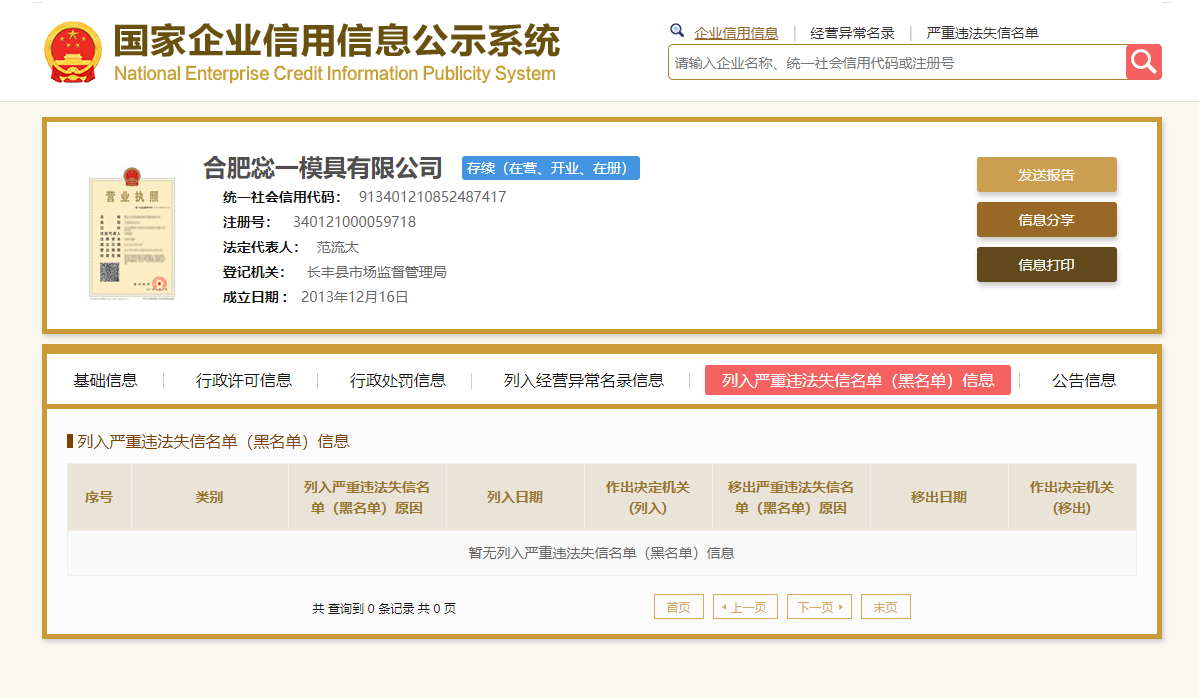Click the founding date 2013年12月16日
Screen dimensions: 1199x698
click(354, 297)
